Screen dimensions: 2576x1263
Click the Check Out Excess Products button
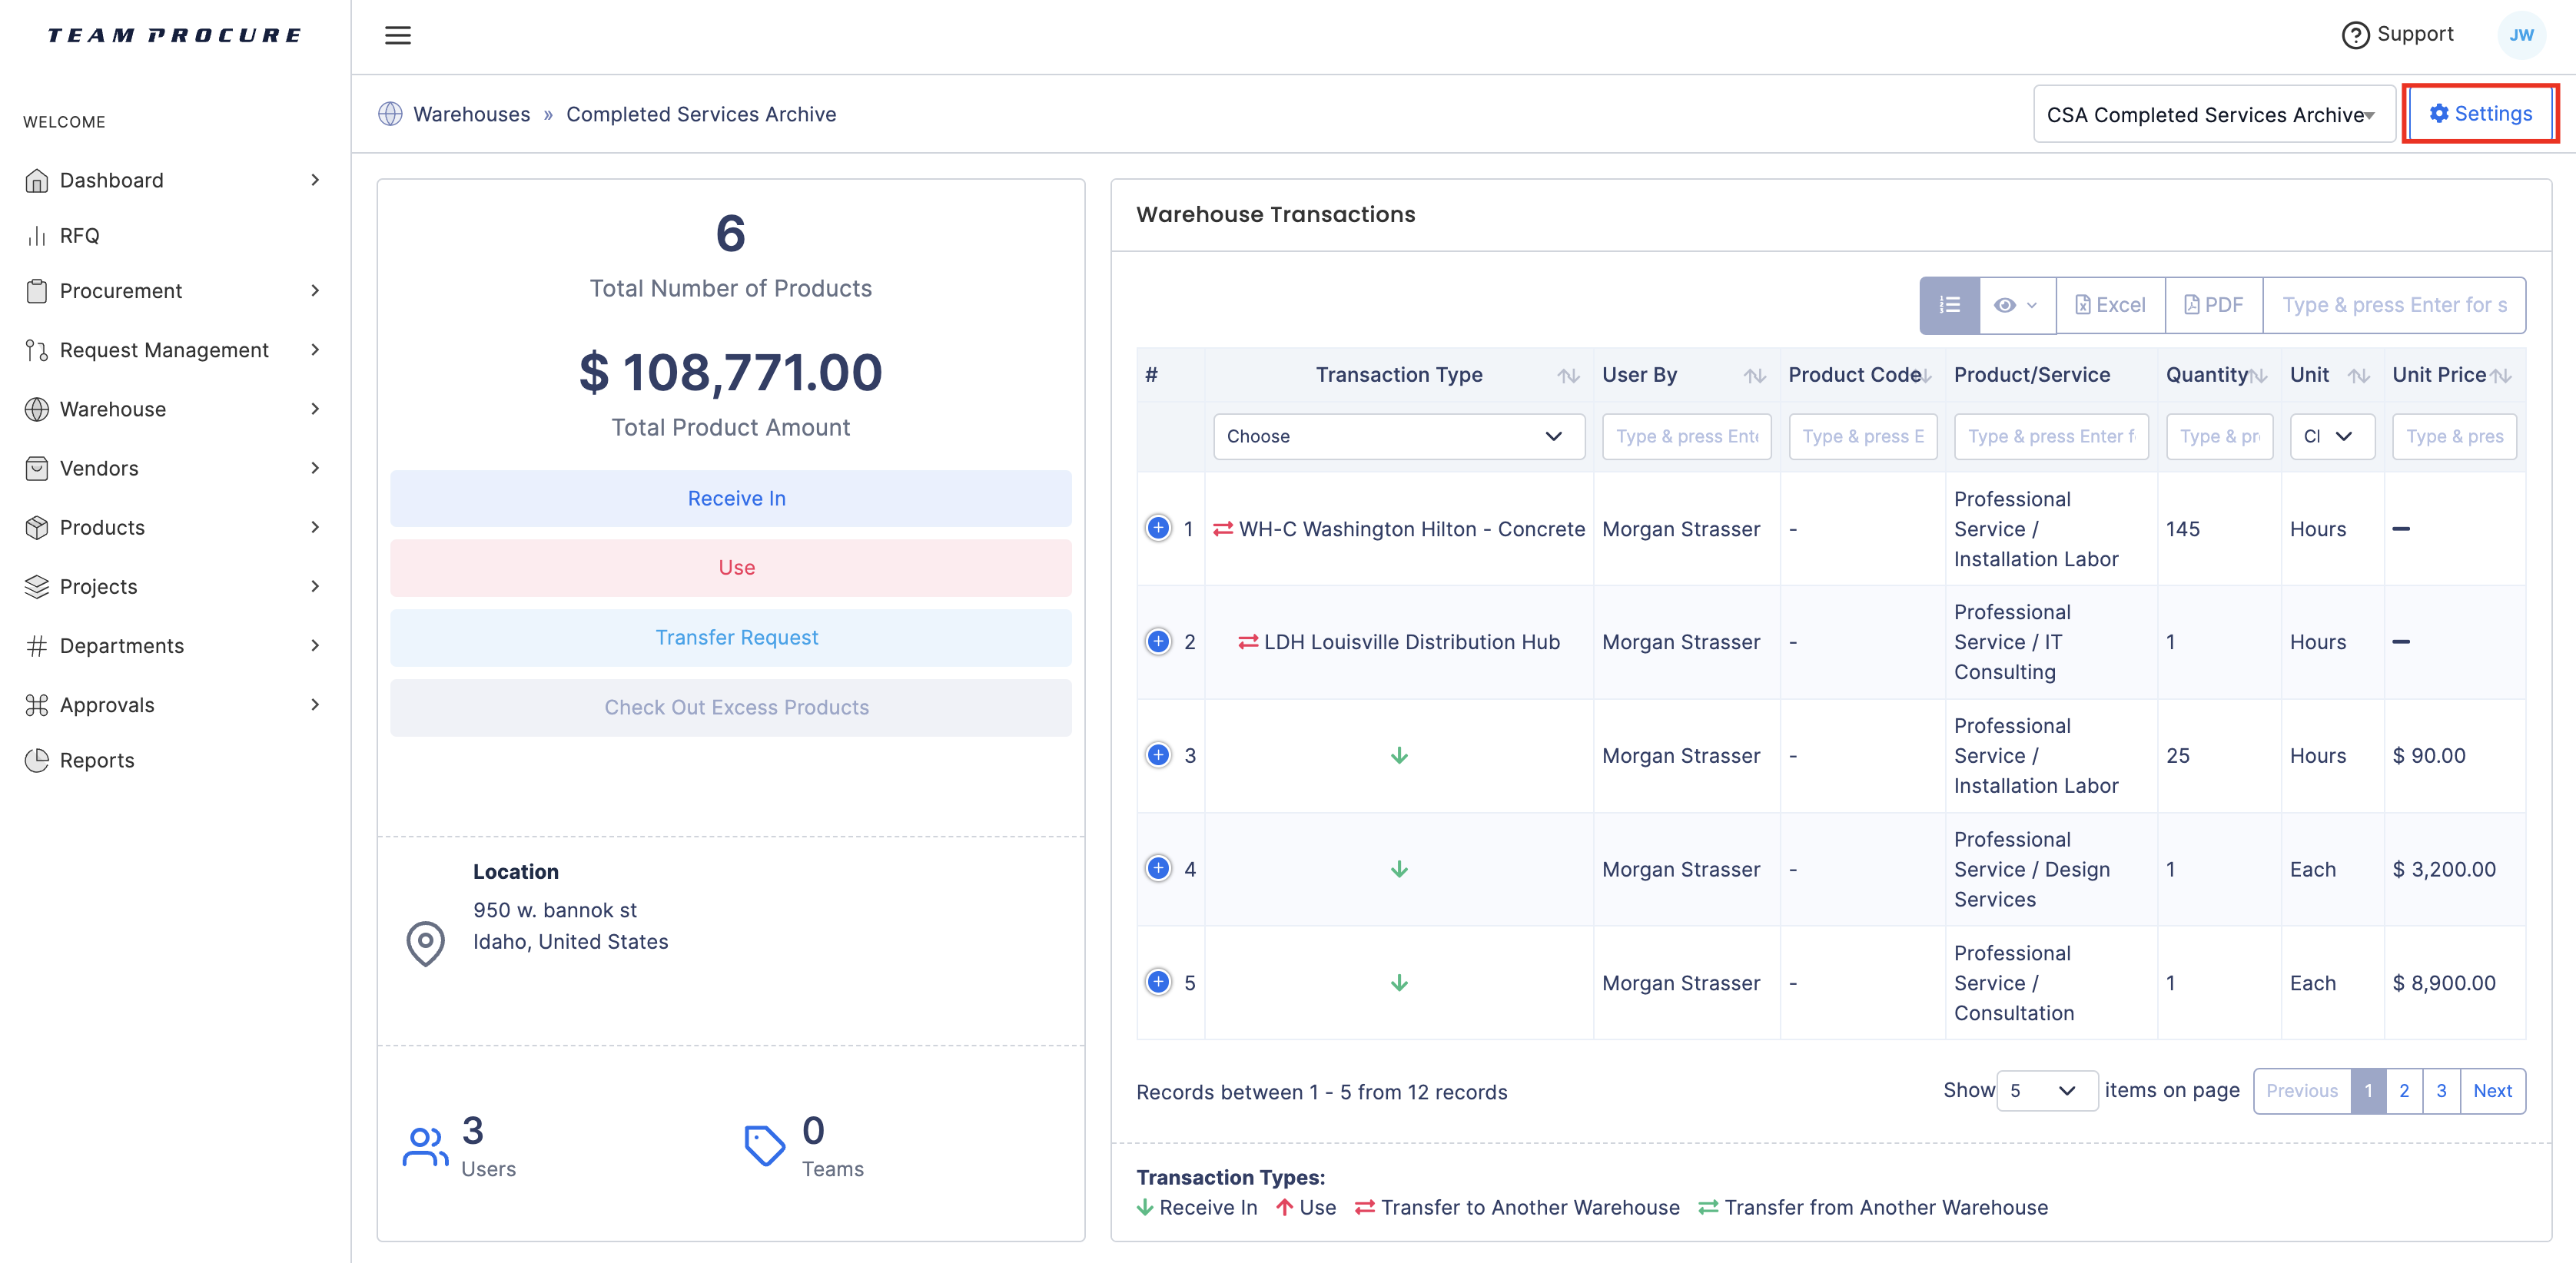pyautogui.click(x=730, y=708)
